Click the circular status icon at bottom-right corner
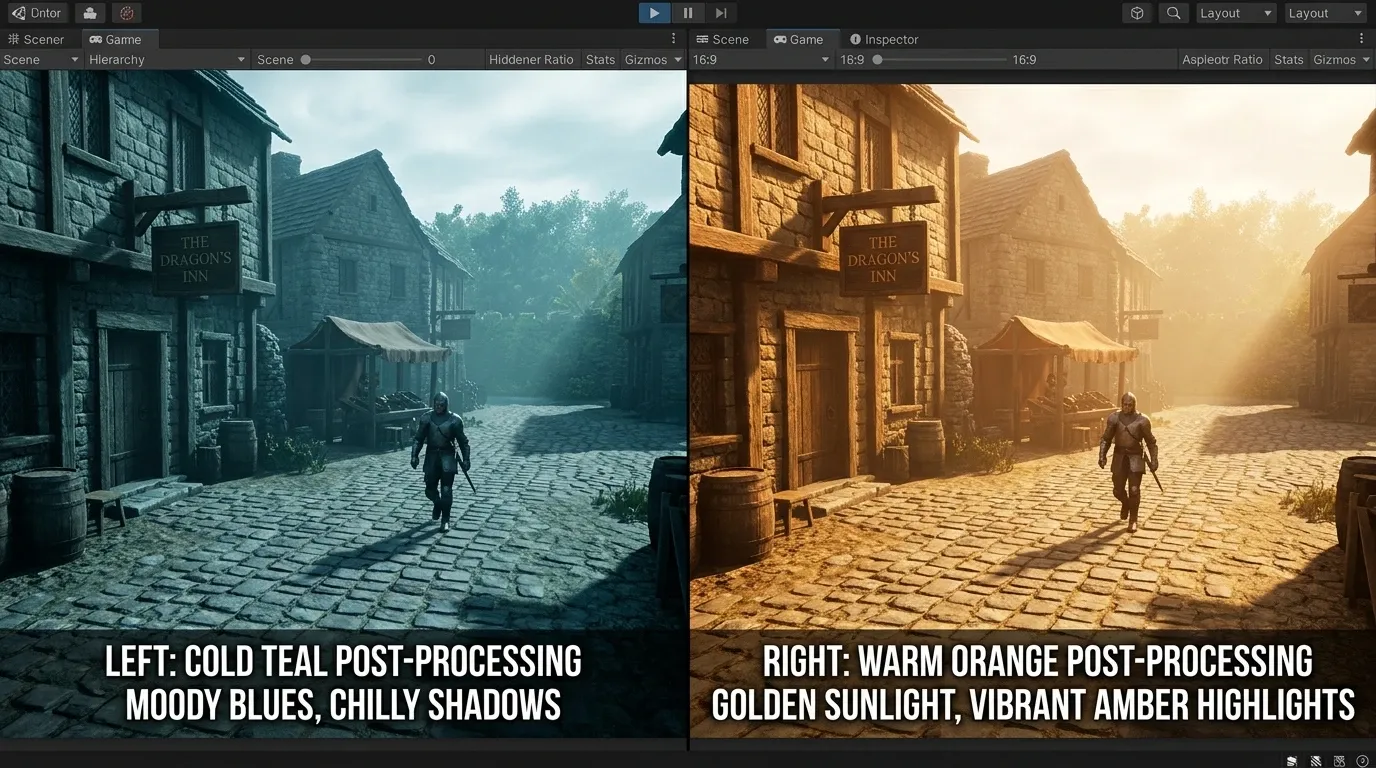 coord(1362,761)
